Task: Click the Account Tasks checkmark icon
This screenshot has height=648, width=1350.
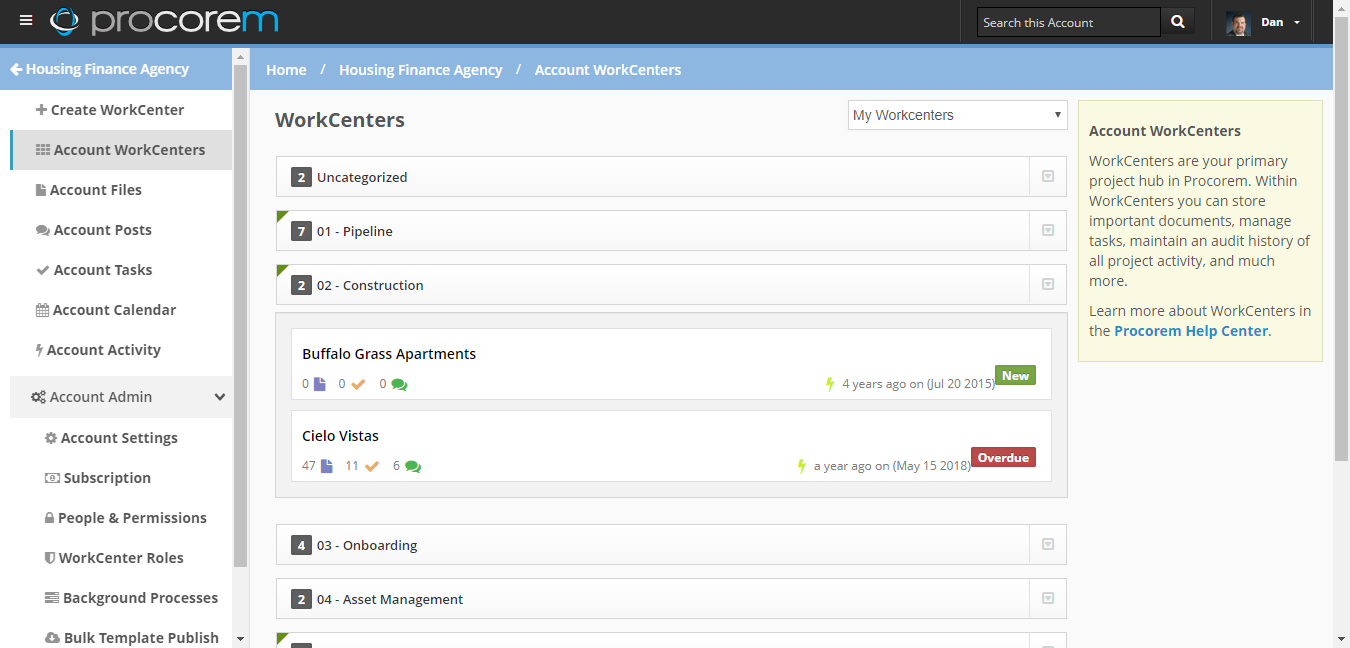Action: pyautogui.click(x=42, y=269)
